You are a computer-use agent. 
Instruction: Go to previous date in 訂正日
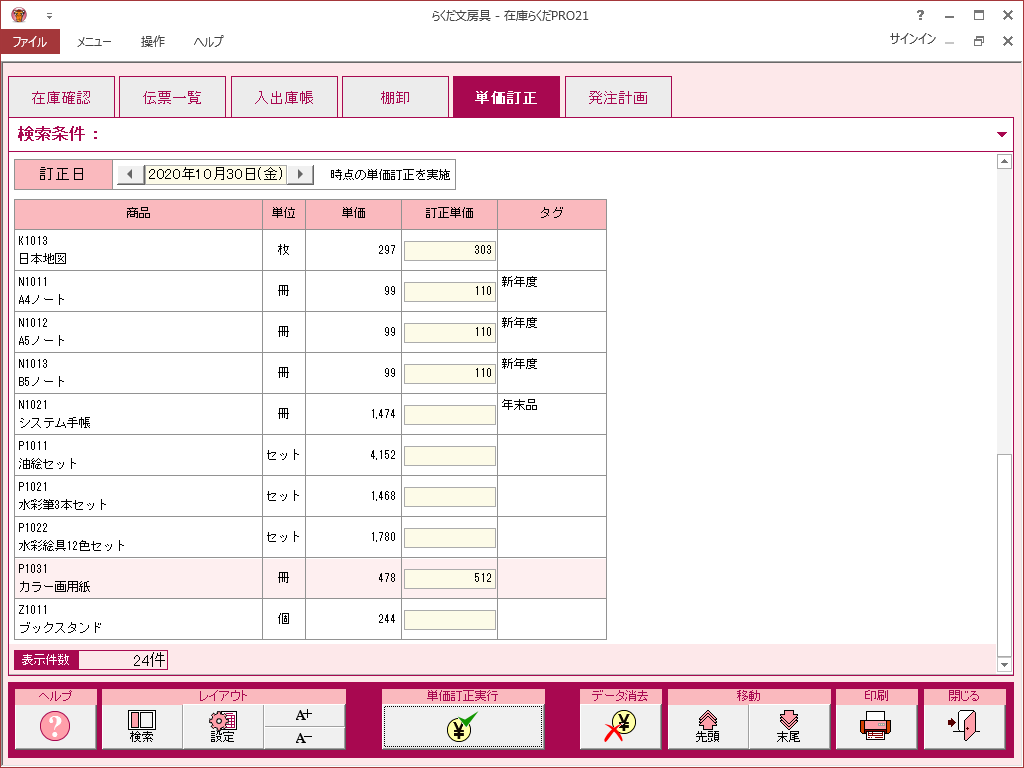coord(130,174)
